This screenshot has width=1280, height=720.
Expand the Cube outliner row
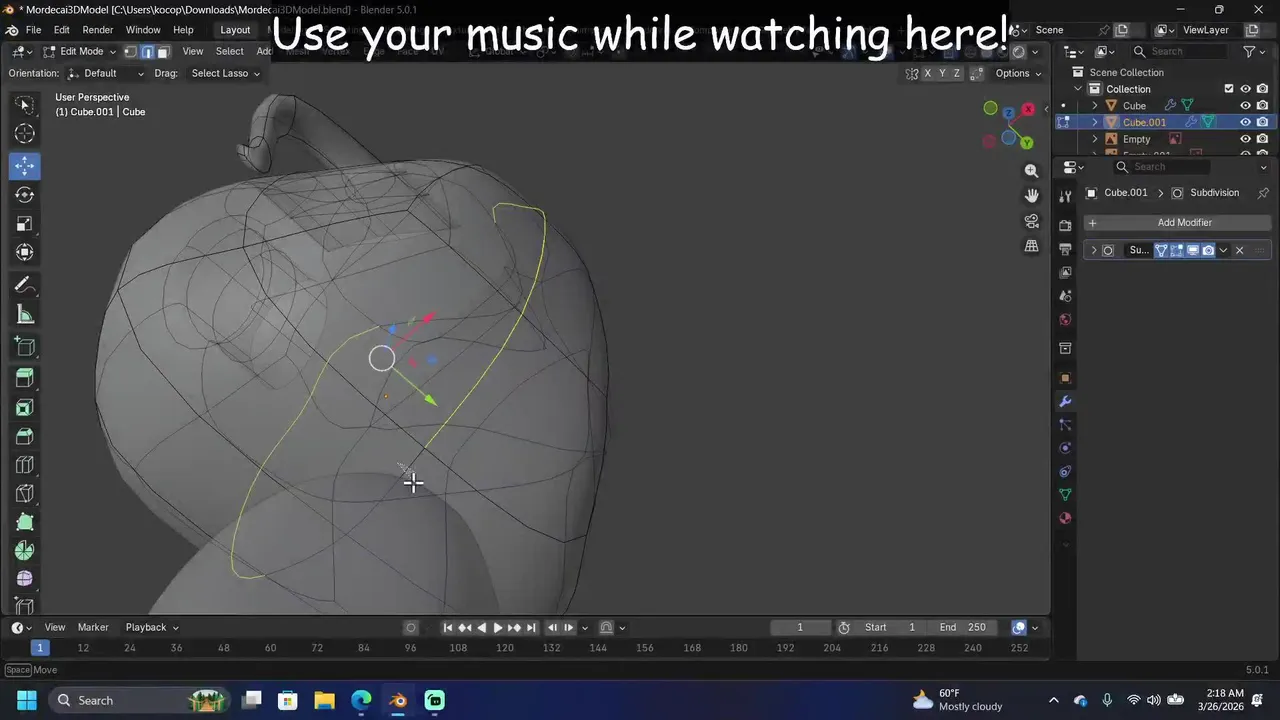(1094, 105)
